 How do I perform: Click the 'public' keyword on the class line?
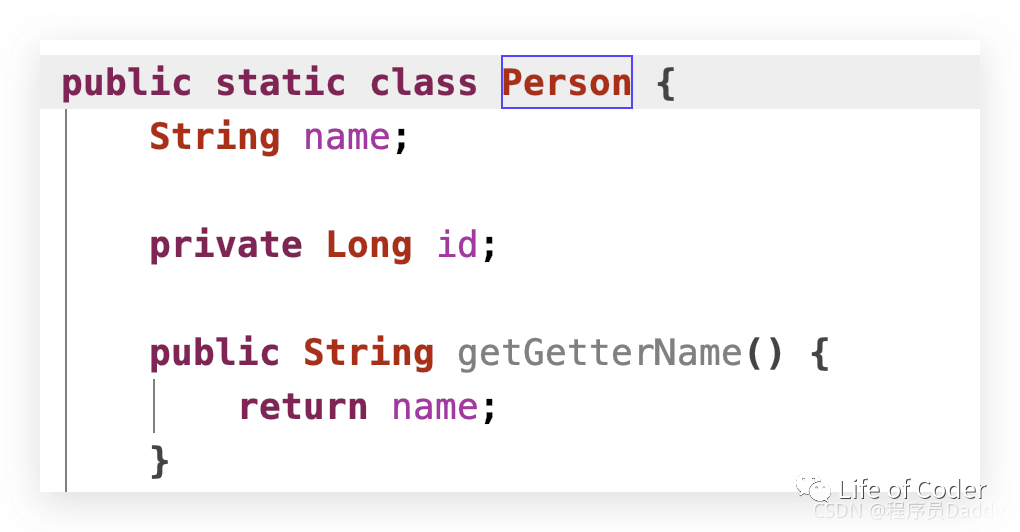tap(126, 82)
